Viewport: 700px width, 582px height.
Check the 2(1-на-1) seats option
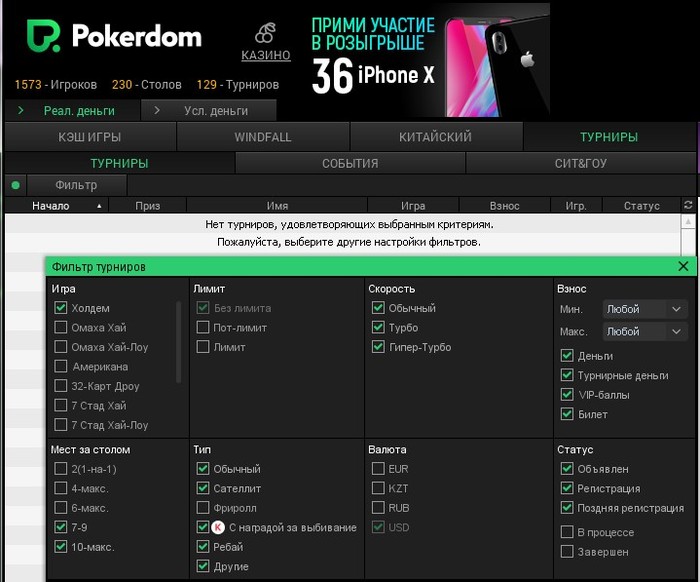61,469
